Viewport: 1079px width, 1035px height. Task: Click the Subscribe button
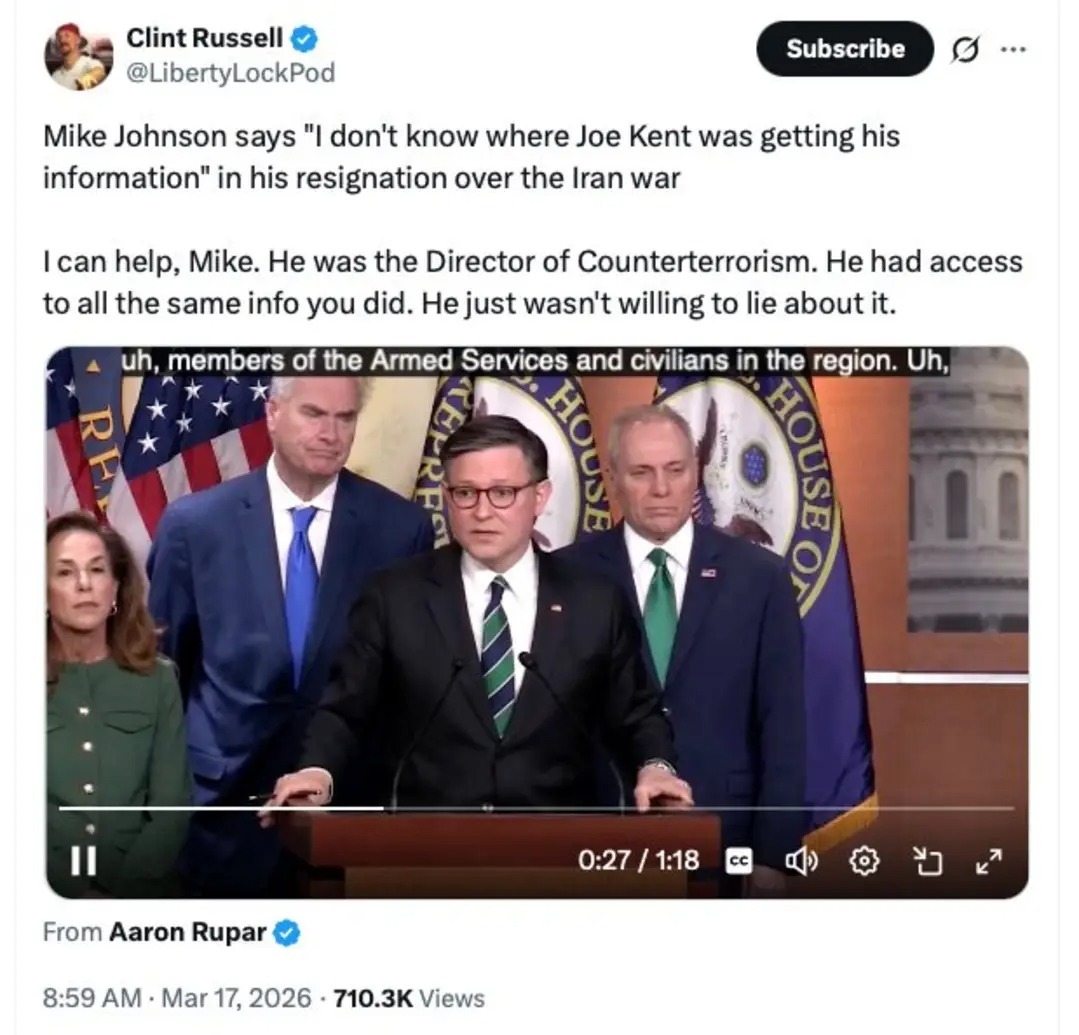pos(845,49)
